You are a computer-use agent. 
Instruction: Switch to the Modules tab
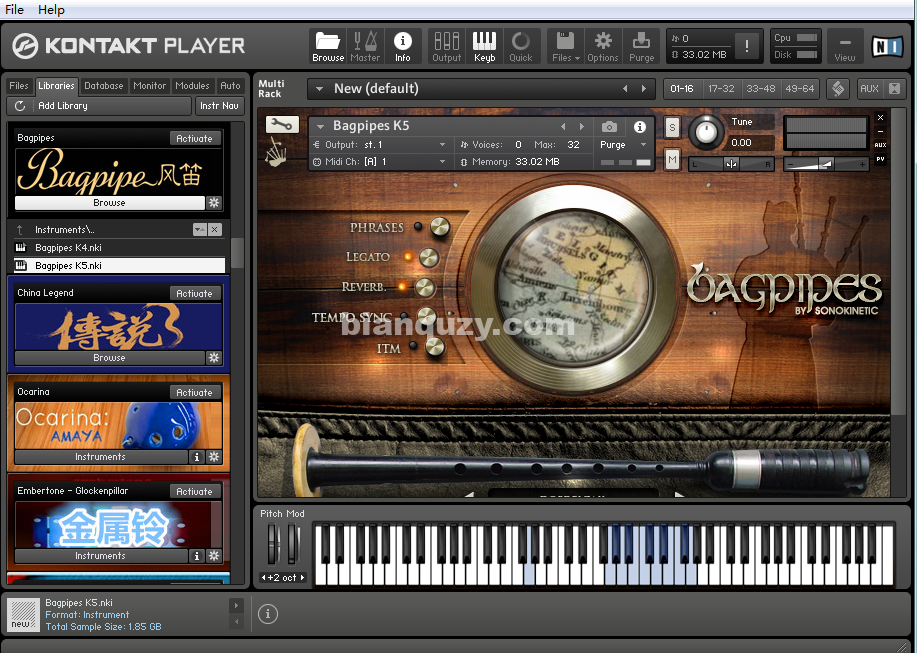point(192,86)
